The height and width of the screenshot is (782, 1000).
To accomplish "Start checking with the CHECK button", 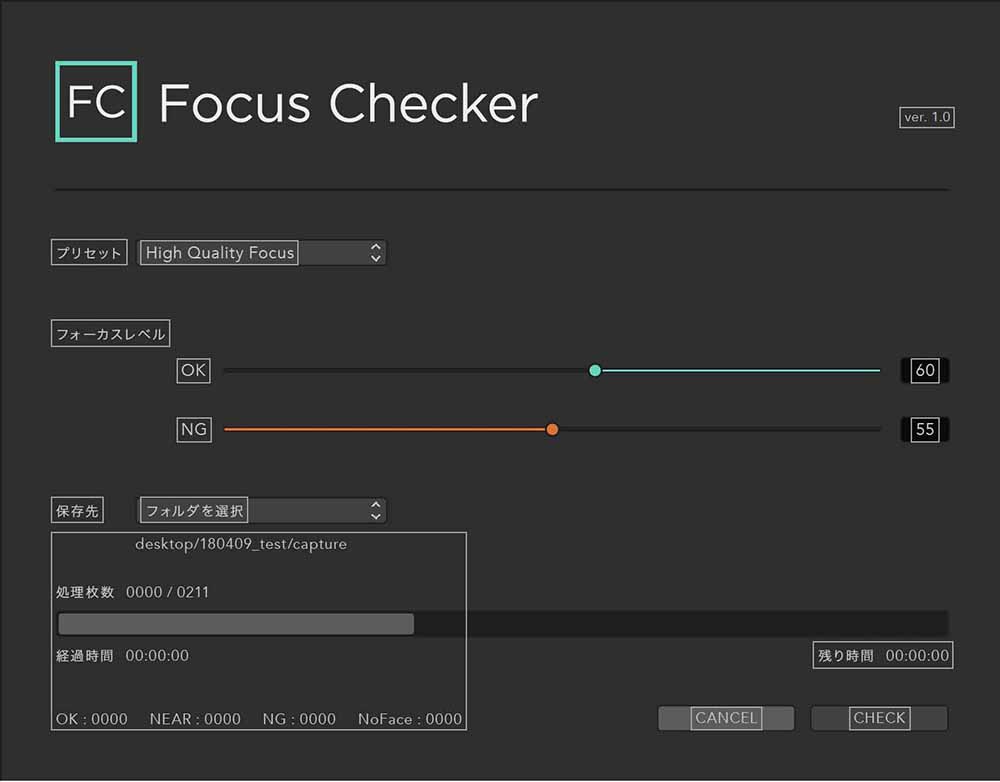I will [x=879, y=718].
